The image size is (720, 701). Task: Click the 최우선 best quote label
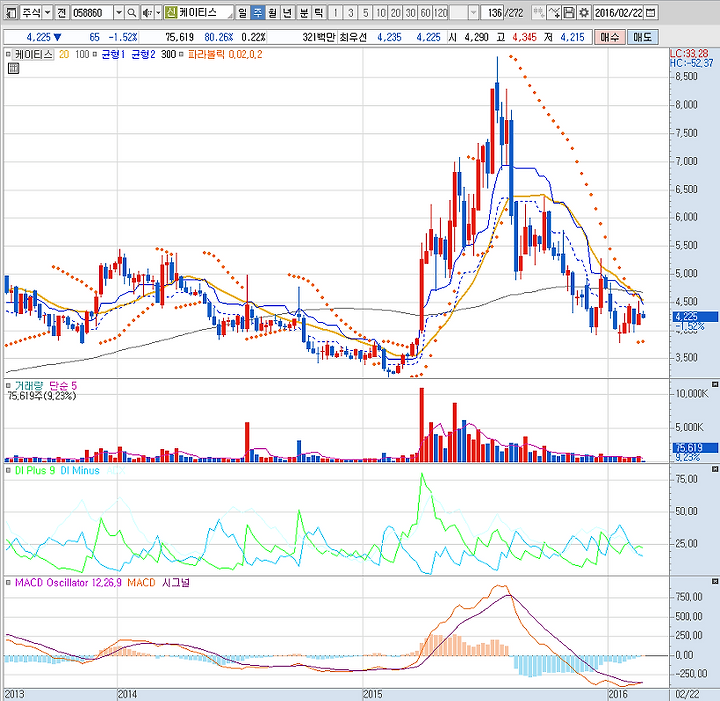point(353,37)
